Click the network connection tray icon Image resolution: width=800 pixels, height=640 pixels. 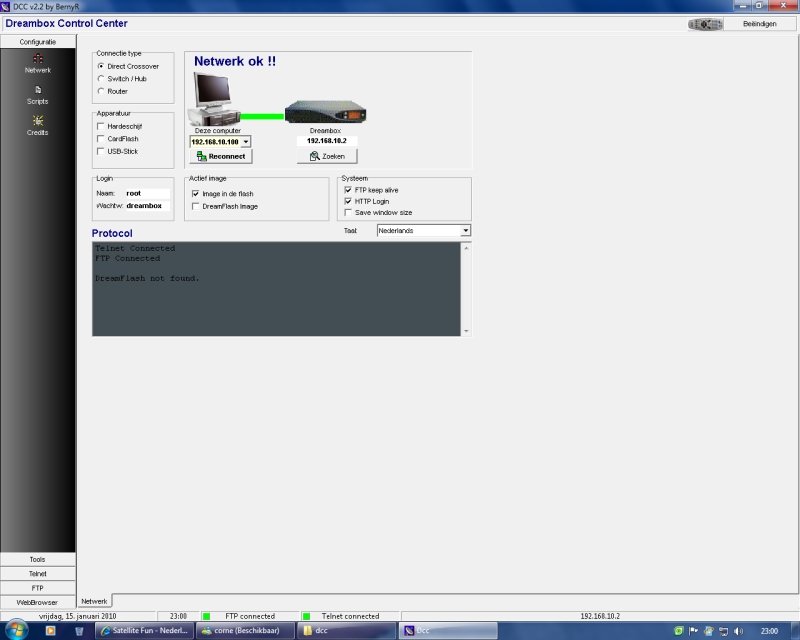723,631
